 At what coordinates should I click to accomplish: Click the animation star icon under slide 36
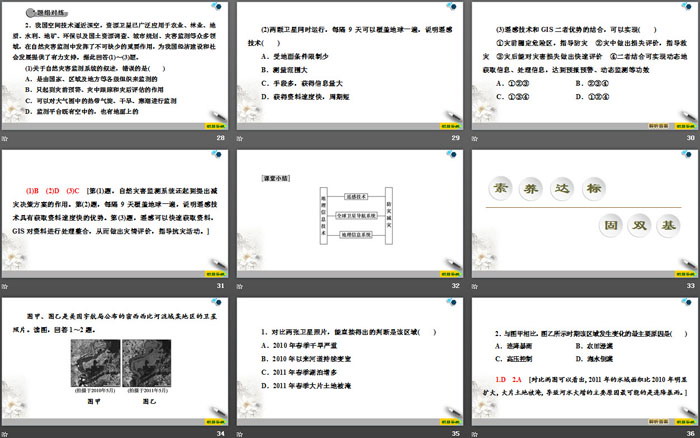(472, 432)
